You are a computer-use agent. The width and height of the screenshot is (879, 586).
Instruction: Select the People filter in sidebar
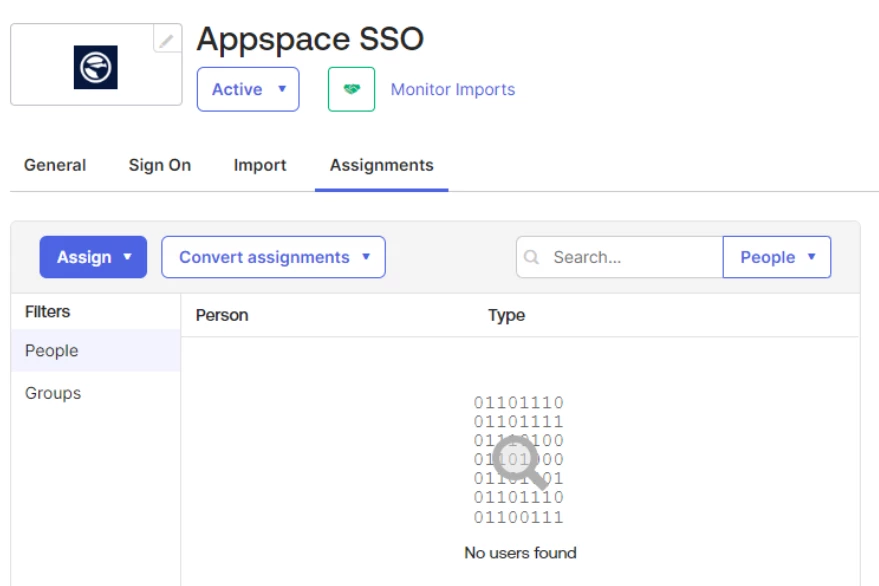[96, 350]
